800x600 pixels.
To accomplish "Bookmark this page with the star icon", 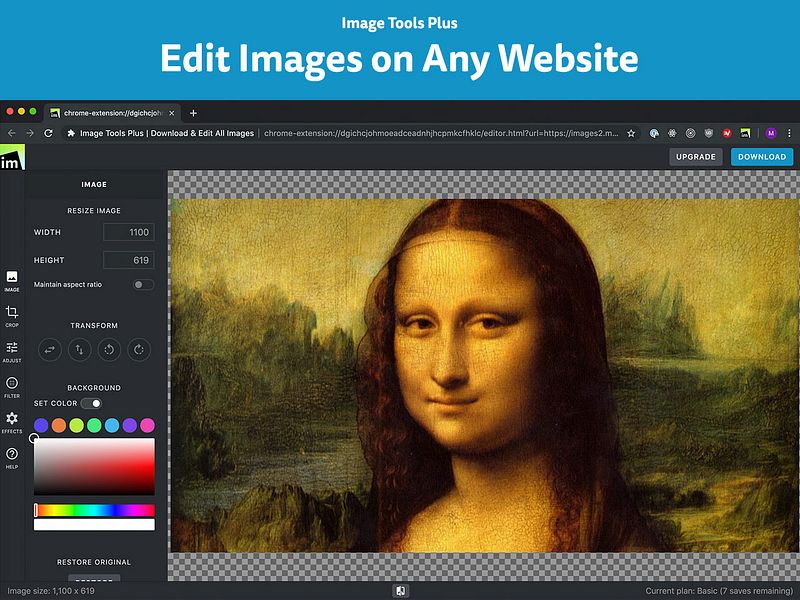I will click(631, 133).
